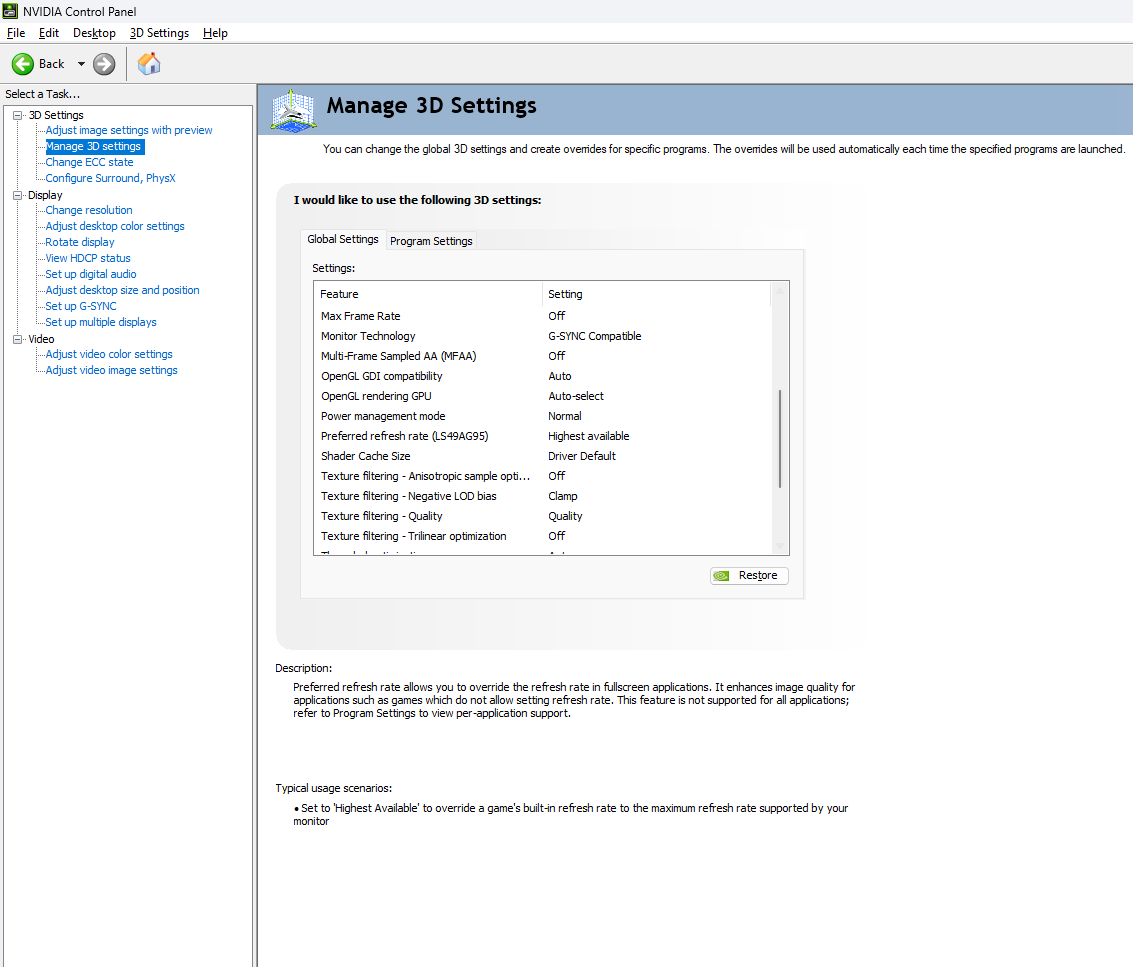Image resolution: width=1133 pixels, height=967 pixels.
Task: Click the Driver Default setting value
Action: 582,456
